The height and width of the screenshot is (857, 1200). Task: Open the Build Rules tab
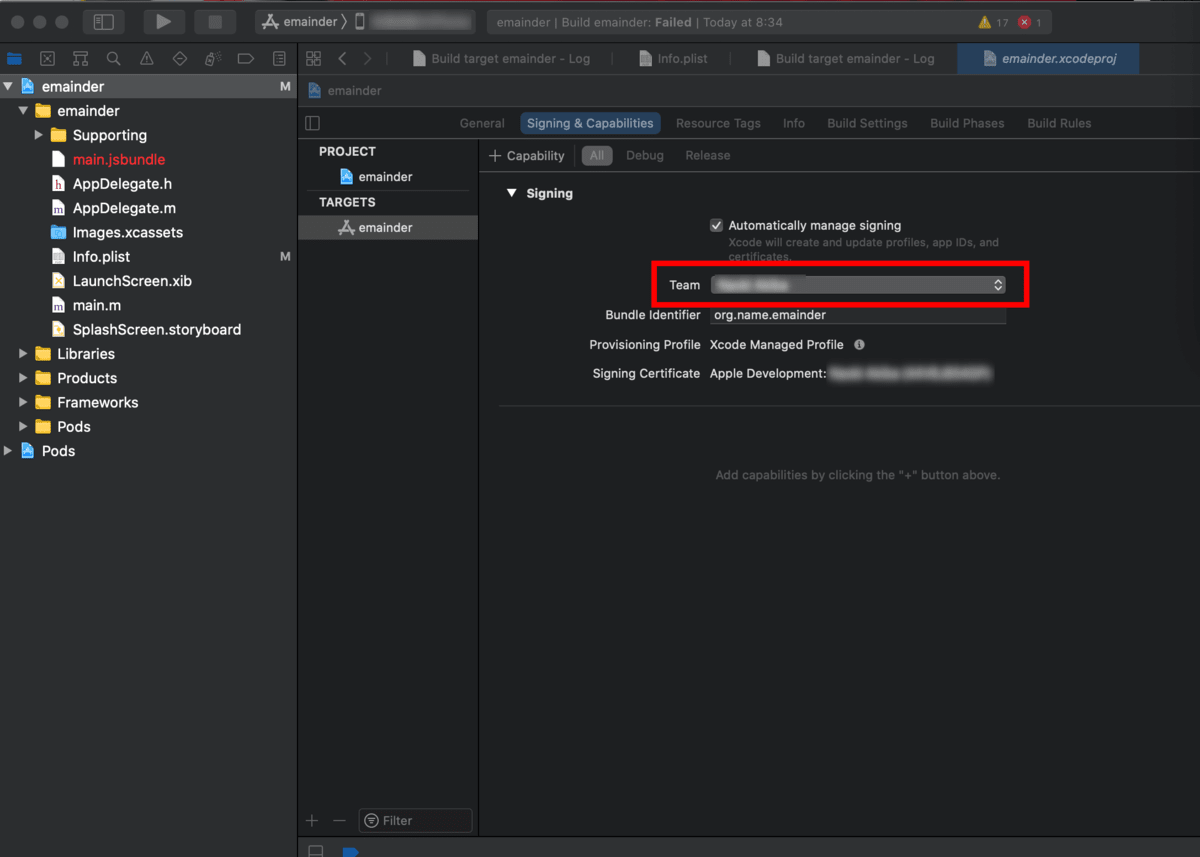click(1059, 123)
